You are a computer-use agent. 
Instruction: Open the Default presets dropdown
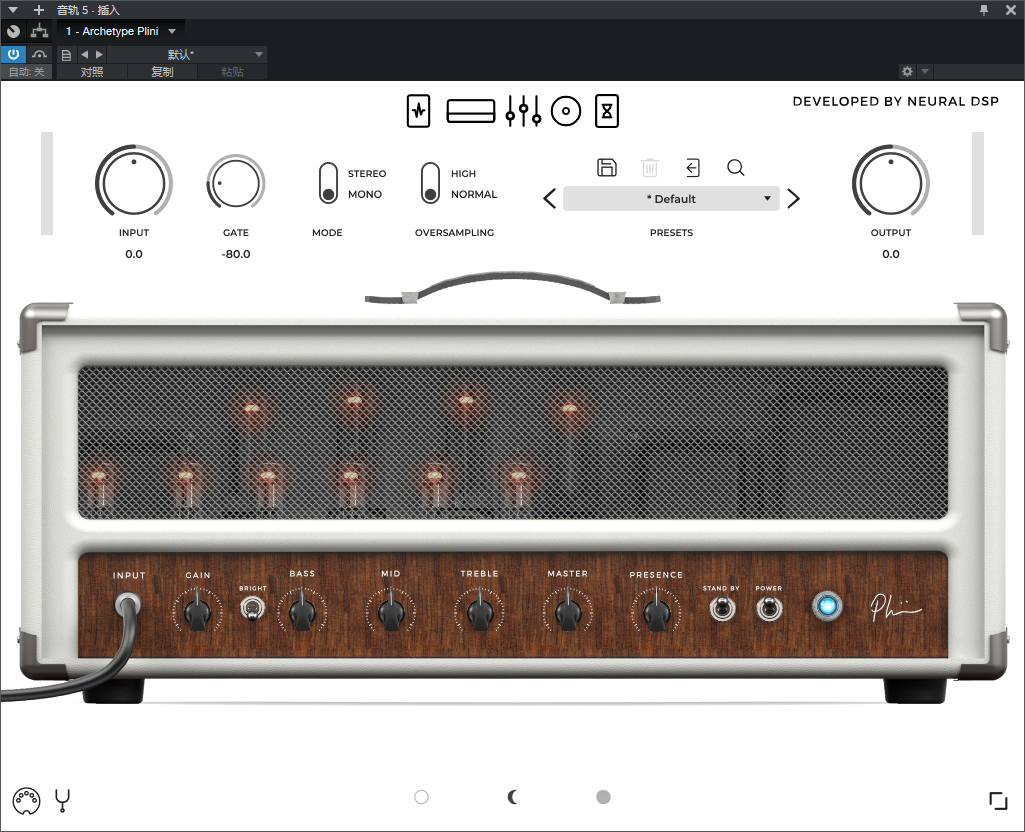point(671,199)
